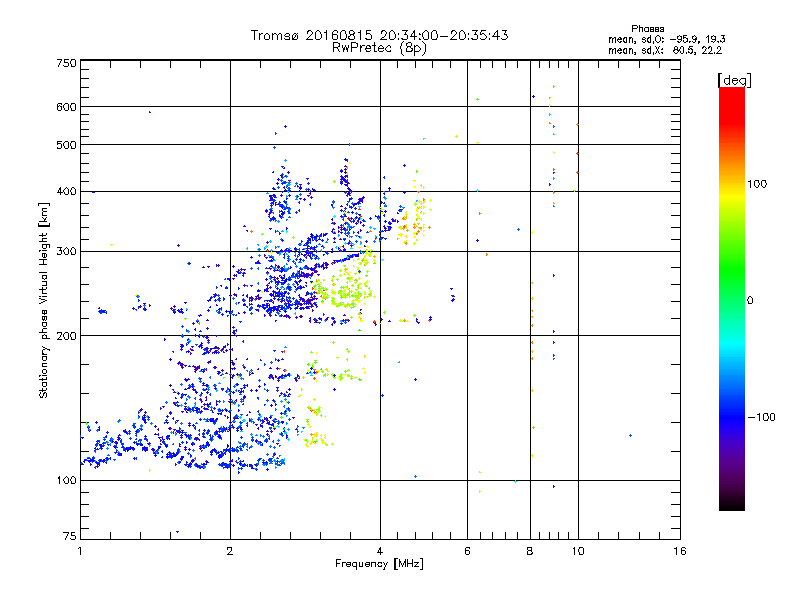Image resolution: width=800 pixels, height=600 pixels.
Task: Click the 'RwPretec (8p)' subtitle
Action: [x=379, y=48]
